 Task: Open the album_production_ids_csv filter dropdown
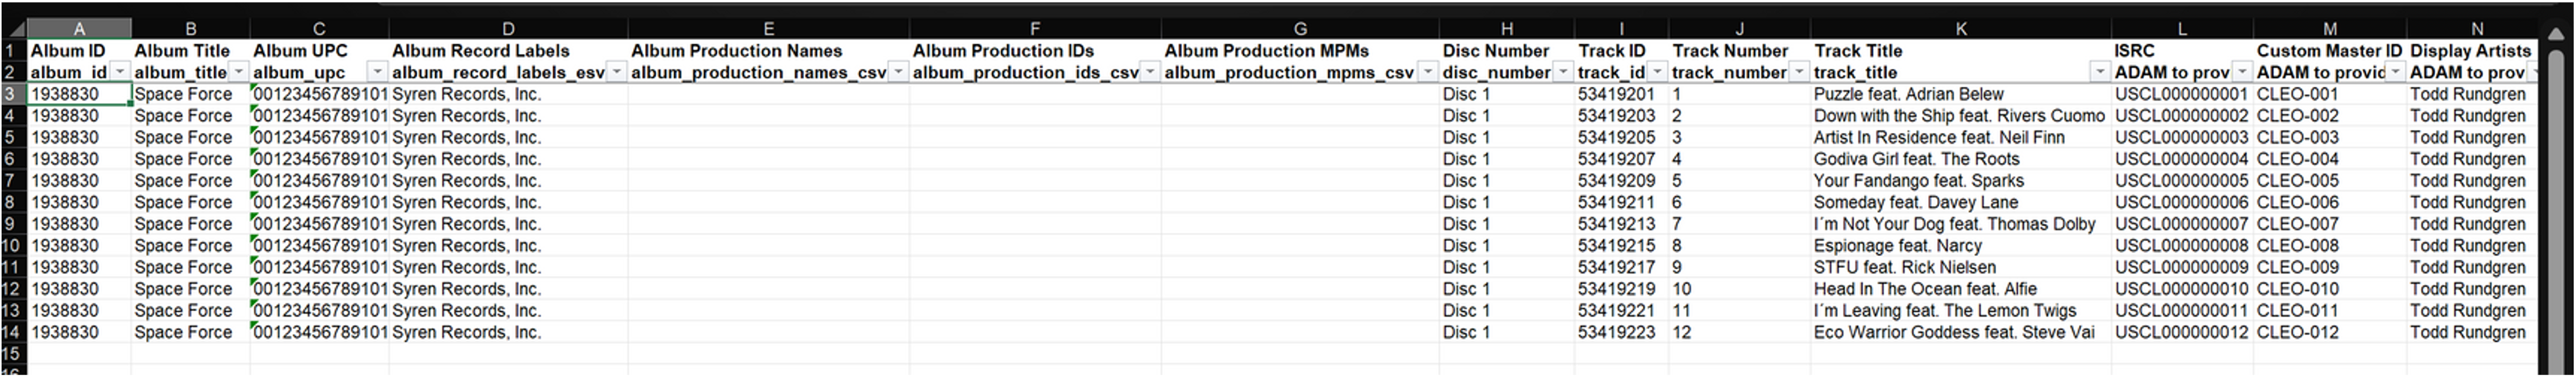coord(1150,72)
